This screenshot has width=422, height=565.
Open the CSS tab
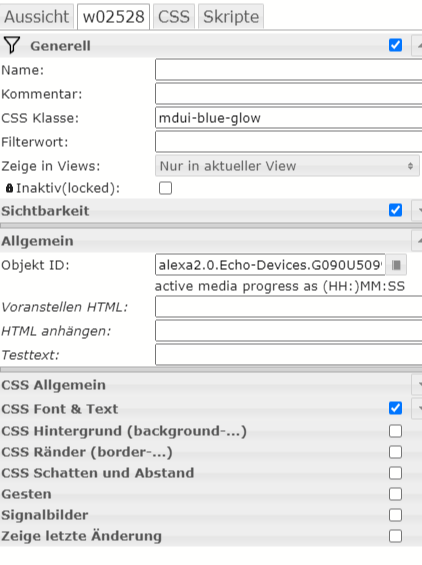coord(174,17)
